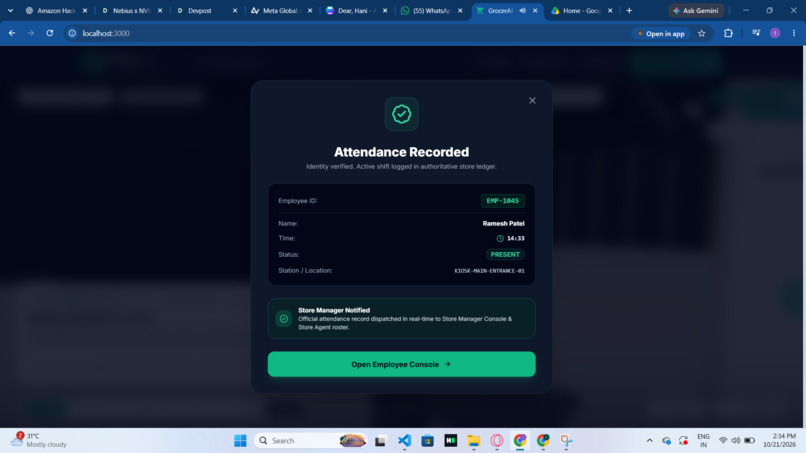
Task: Open File Explorer from the taskbar
Action: pyautogui.click(x=473, y=441)
